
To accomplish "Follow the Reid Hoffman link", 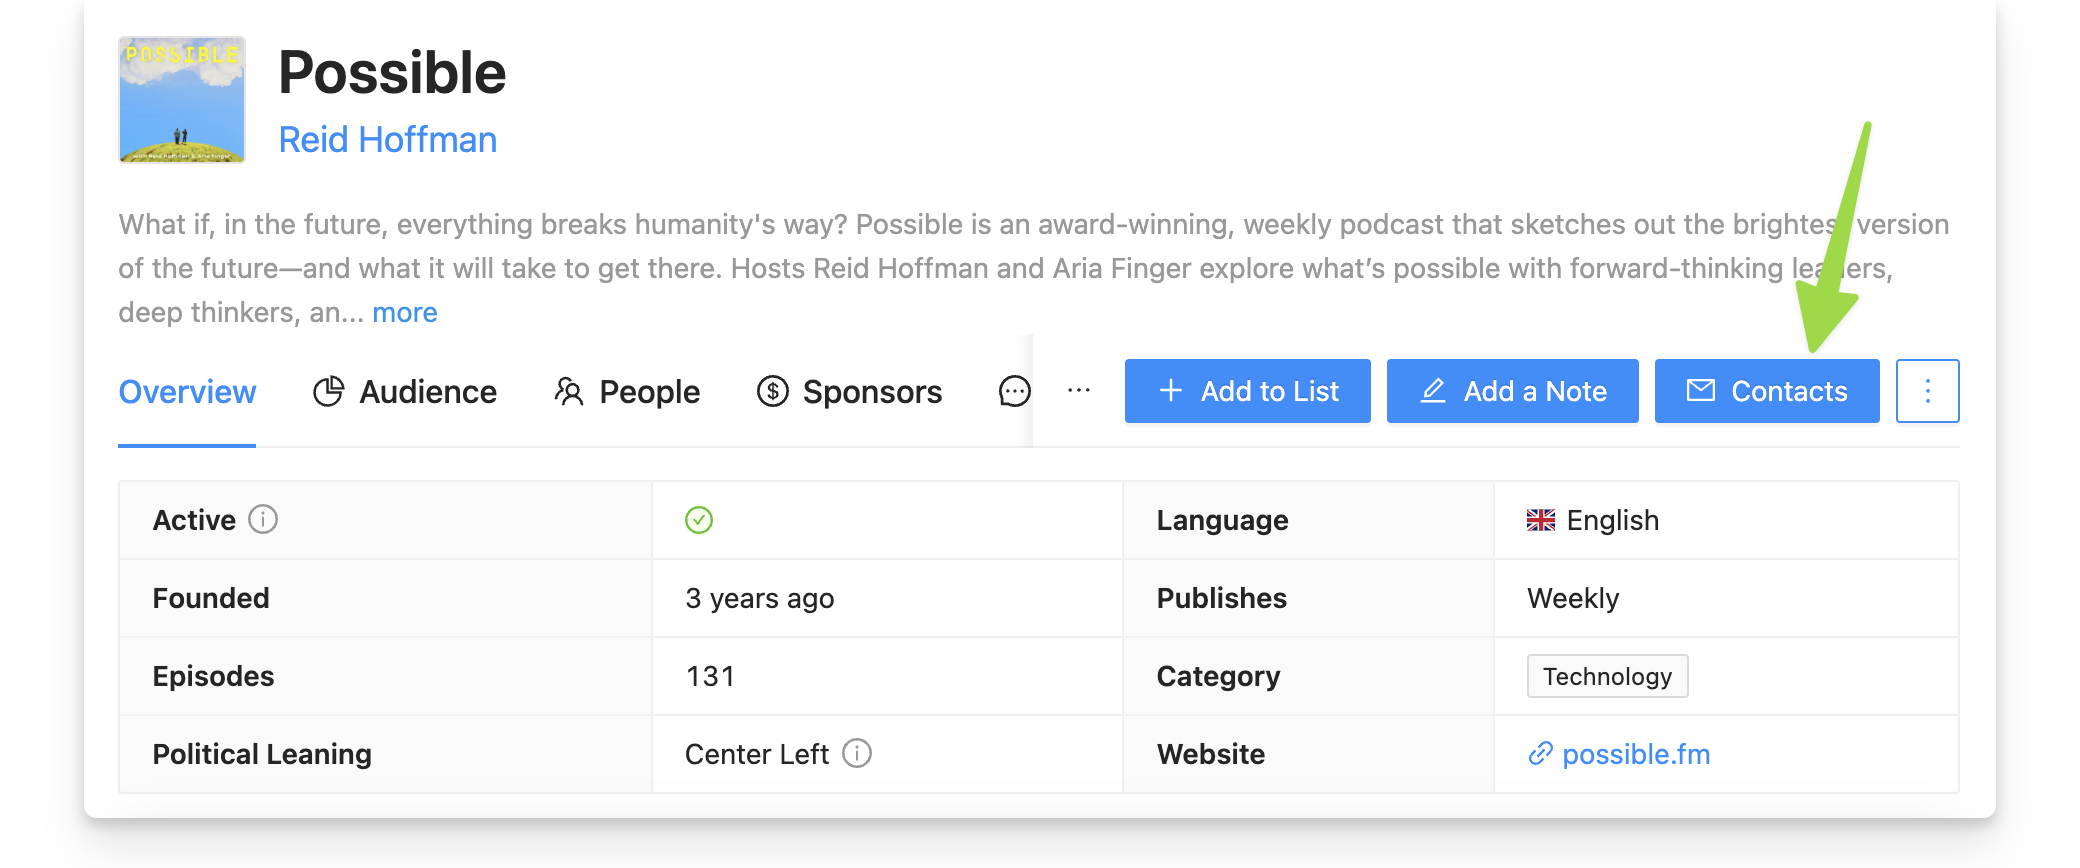I will (388, 139).
